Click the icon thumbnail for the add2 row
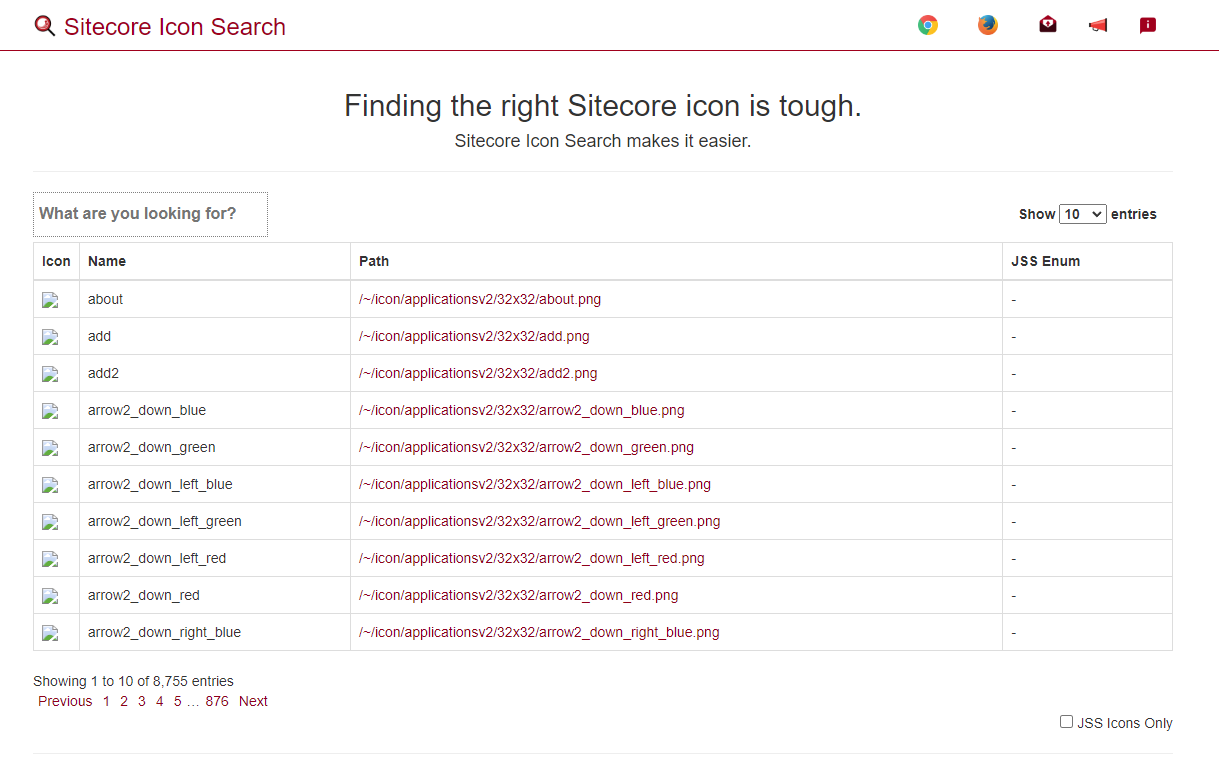The width and height of the screenshot is (1219, 773). click(50, 374)
